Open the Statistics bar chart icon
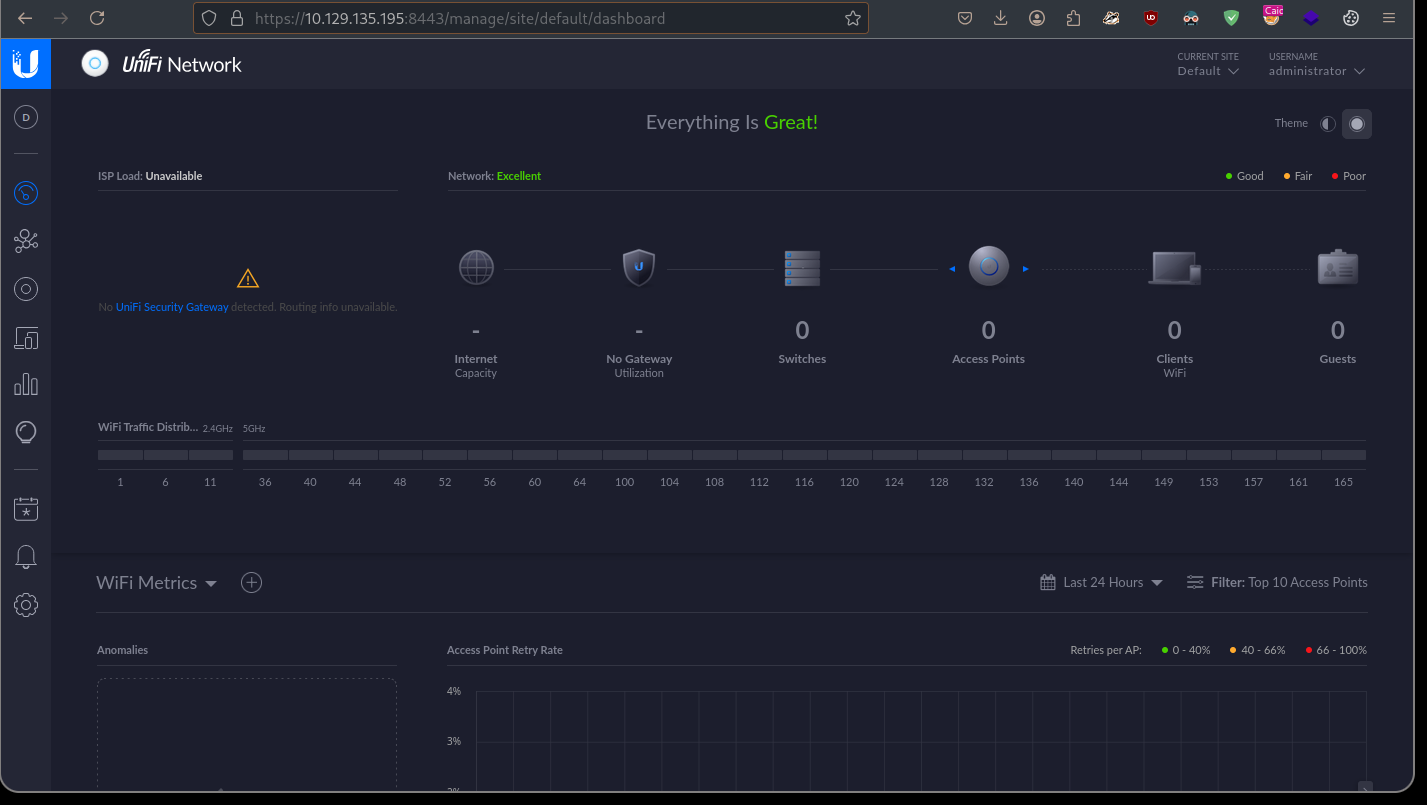 click(x=26, y=385)
